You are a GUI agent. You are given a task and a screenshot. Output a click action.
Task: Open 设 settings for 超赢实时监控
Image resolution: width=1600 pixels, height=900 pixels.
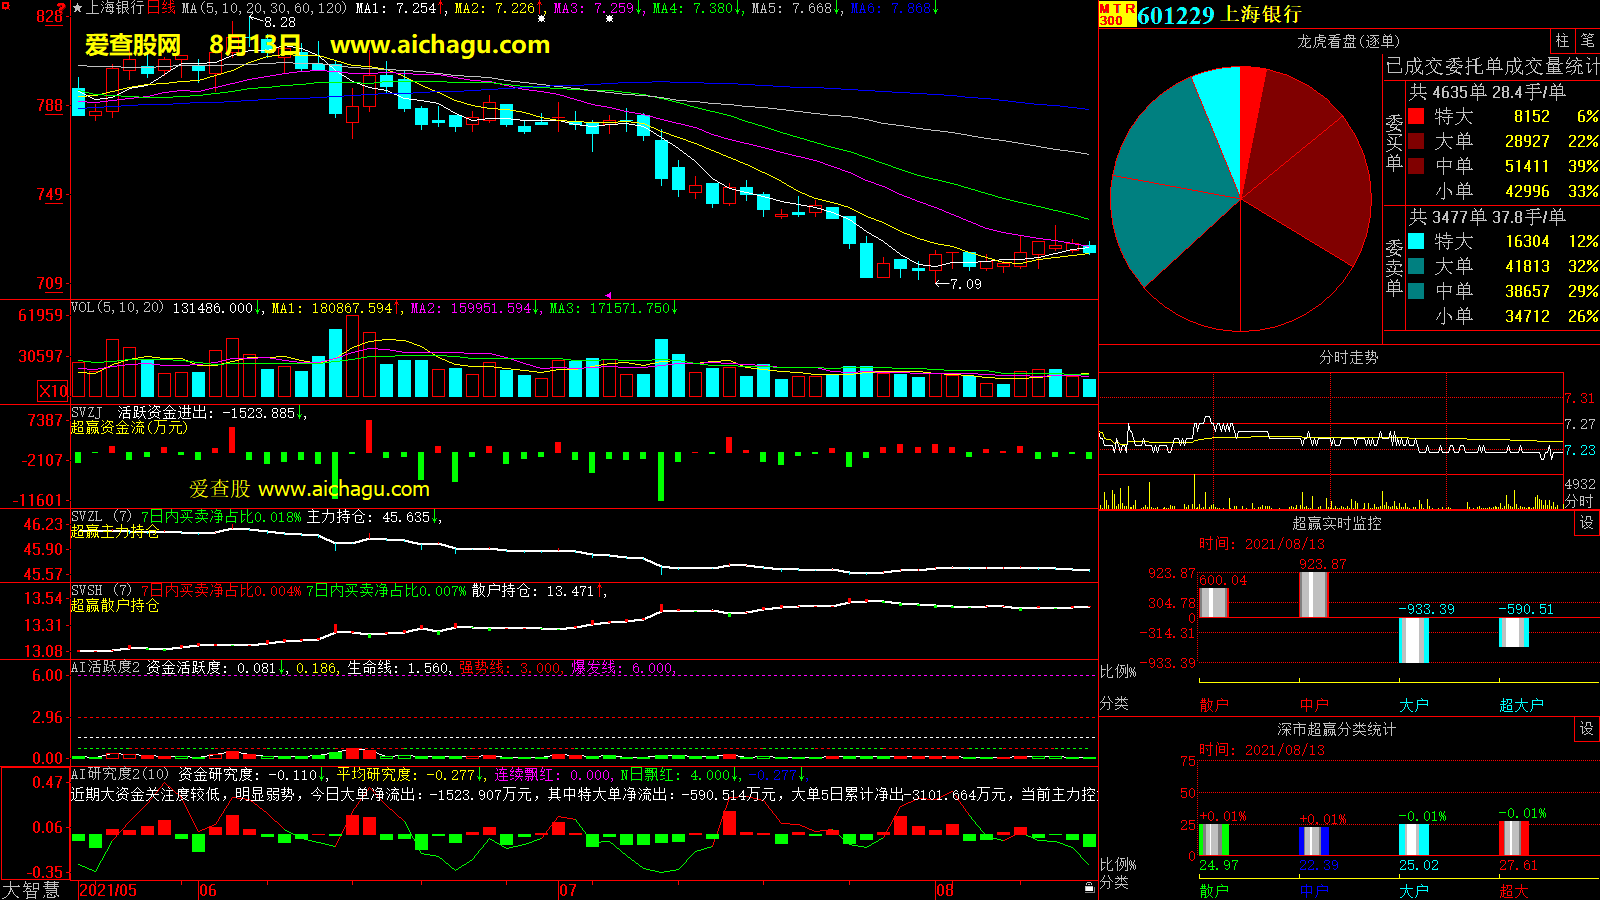coord(1586,523)
